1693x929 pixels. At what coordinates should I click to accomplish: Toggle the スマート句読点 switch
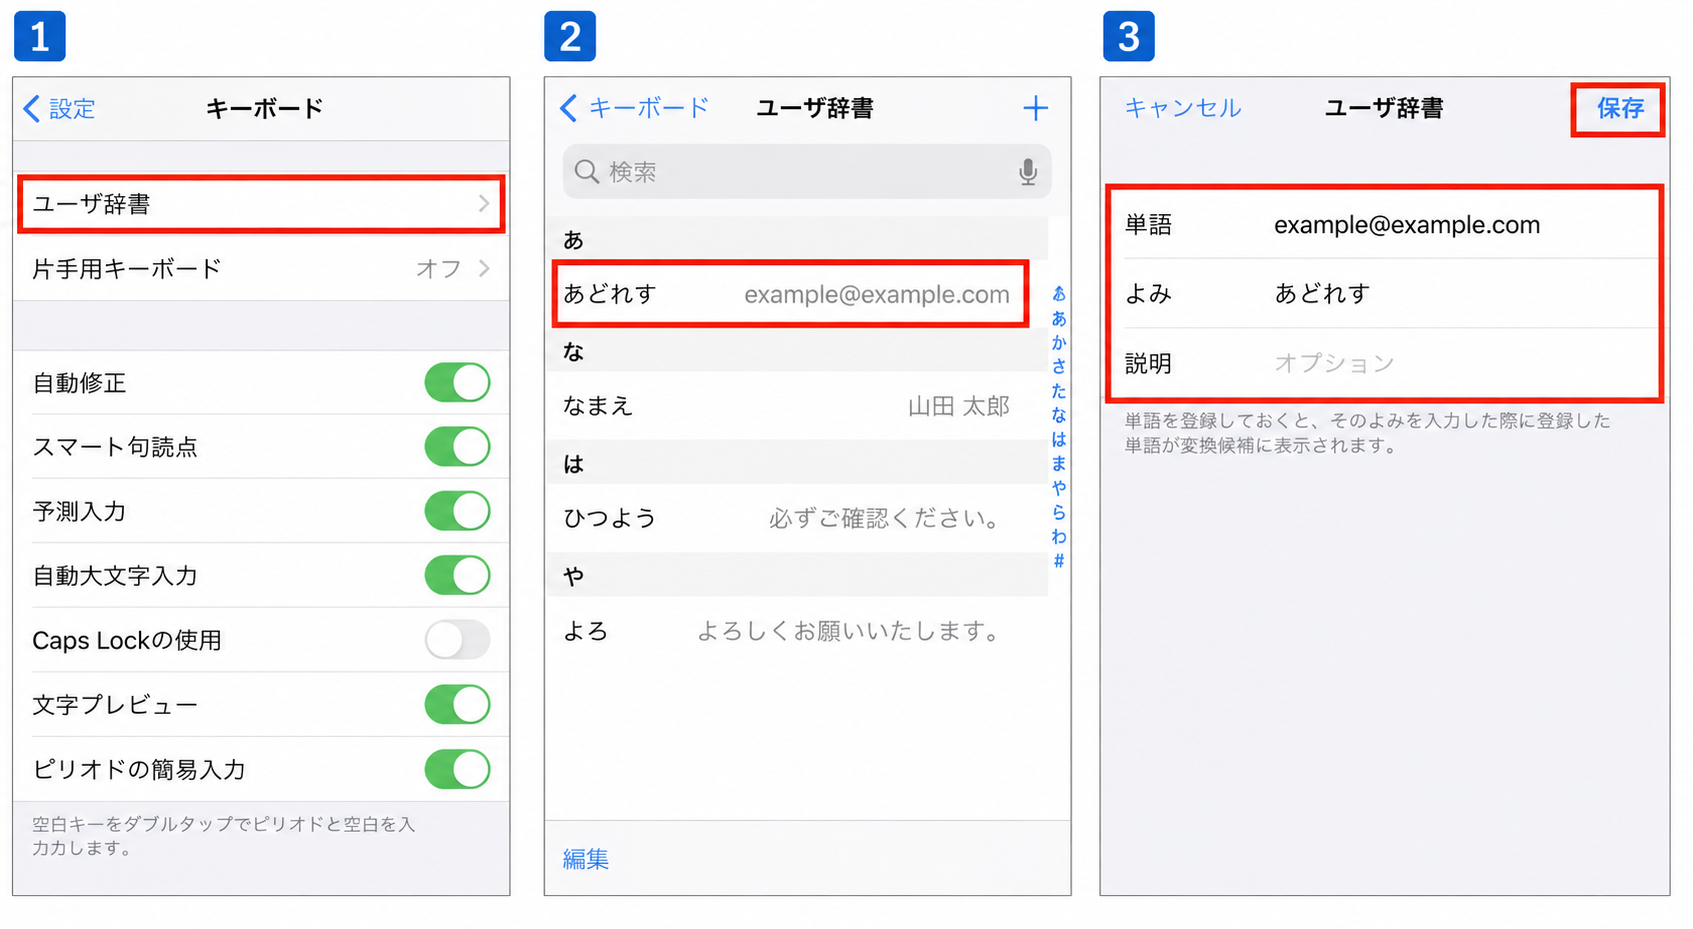point(457,446)
